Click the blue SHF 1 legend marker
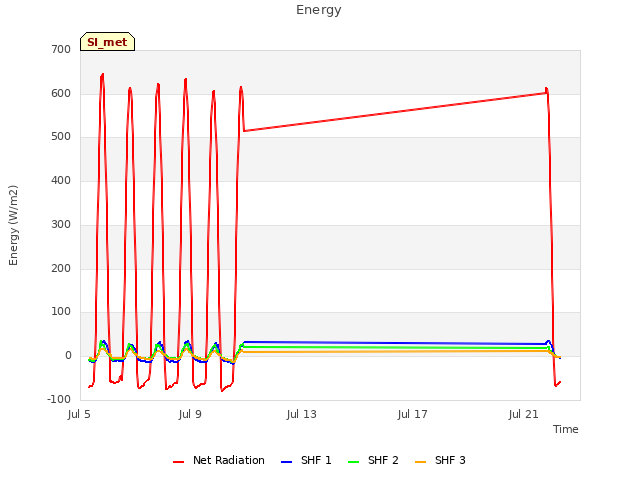The width and height of the screenshot is (640, 480). coord(287,462)
